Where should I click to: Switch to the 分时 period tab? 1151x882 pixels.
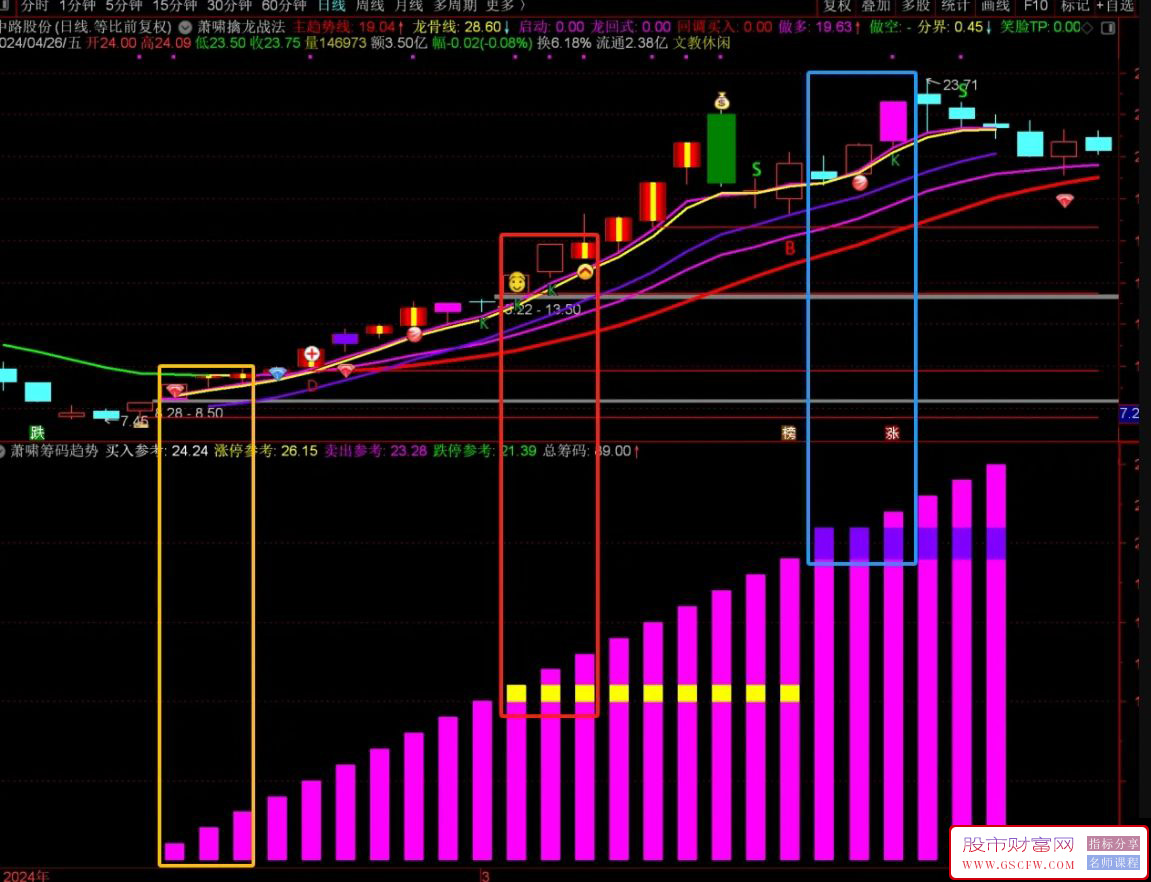coord(35,6)
